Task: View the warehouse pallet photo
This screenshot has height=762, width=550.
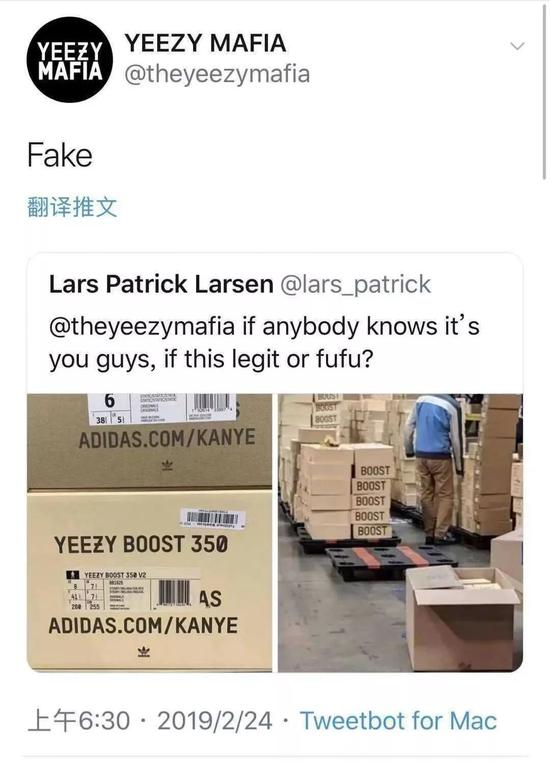Action: pyautogui.click(x=400, y=533)
